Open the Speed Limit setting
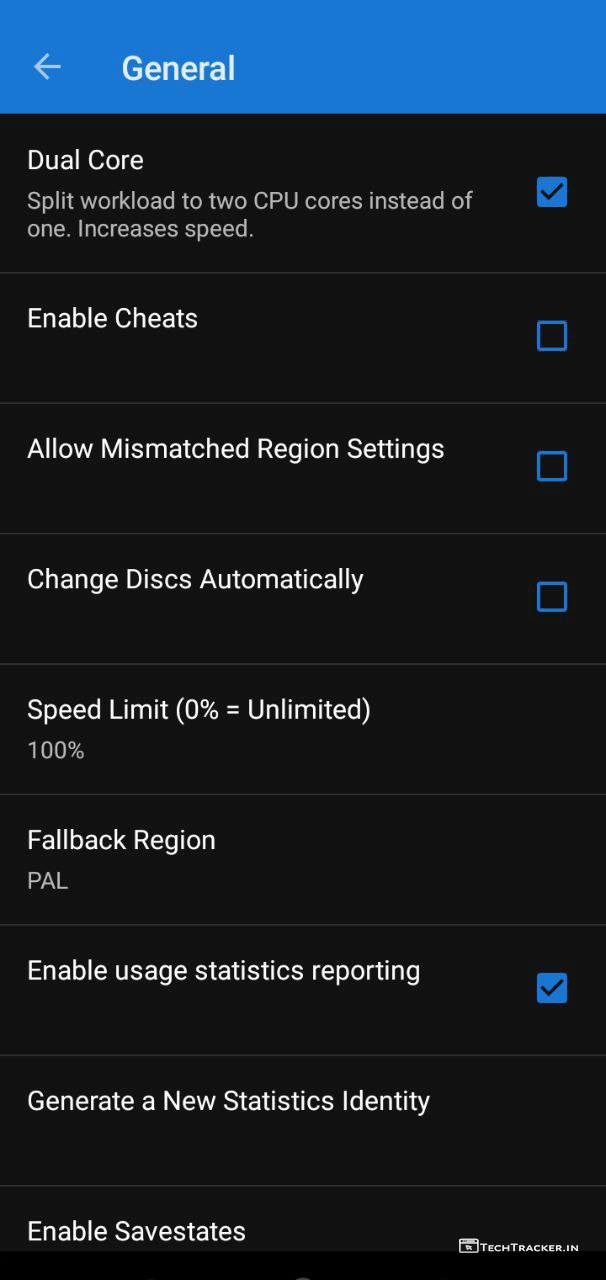The width and height of the screenshot is (606, 1280). coord(198,710)
